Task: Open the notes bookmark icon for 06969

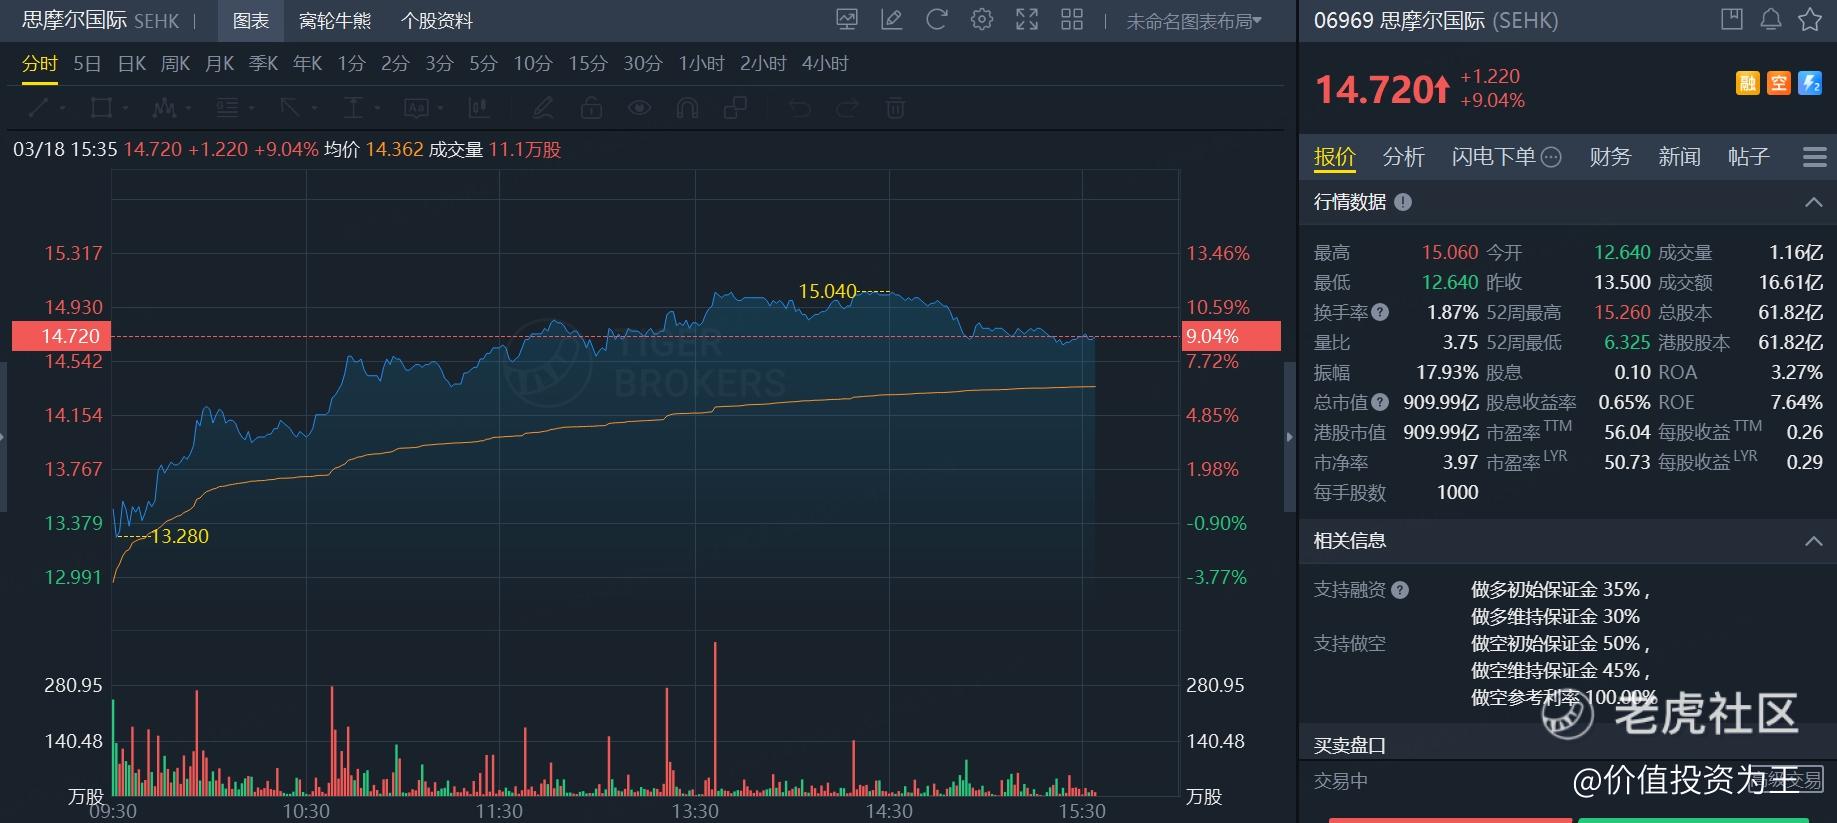Action: (x=1731, y=19)
